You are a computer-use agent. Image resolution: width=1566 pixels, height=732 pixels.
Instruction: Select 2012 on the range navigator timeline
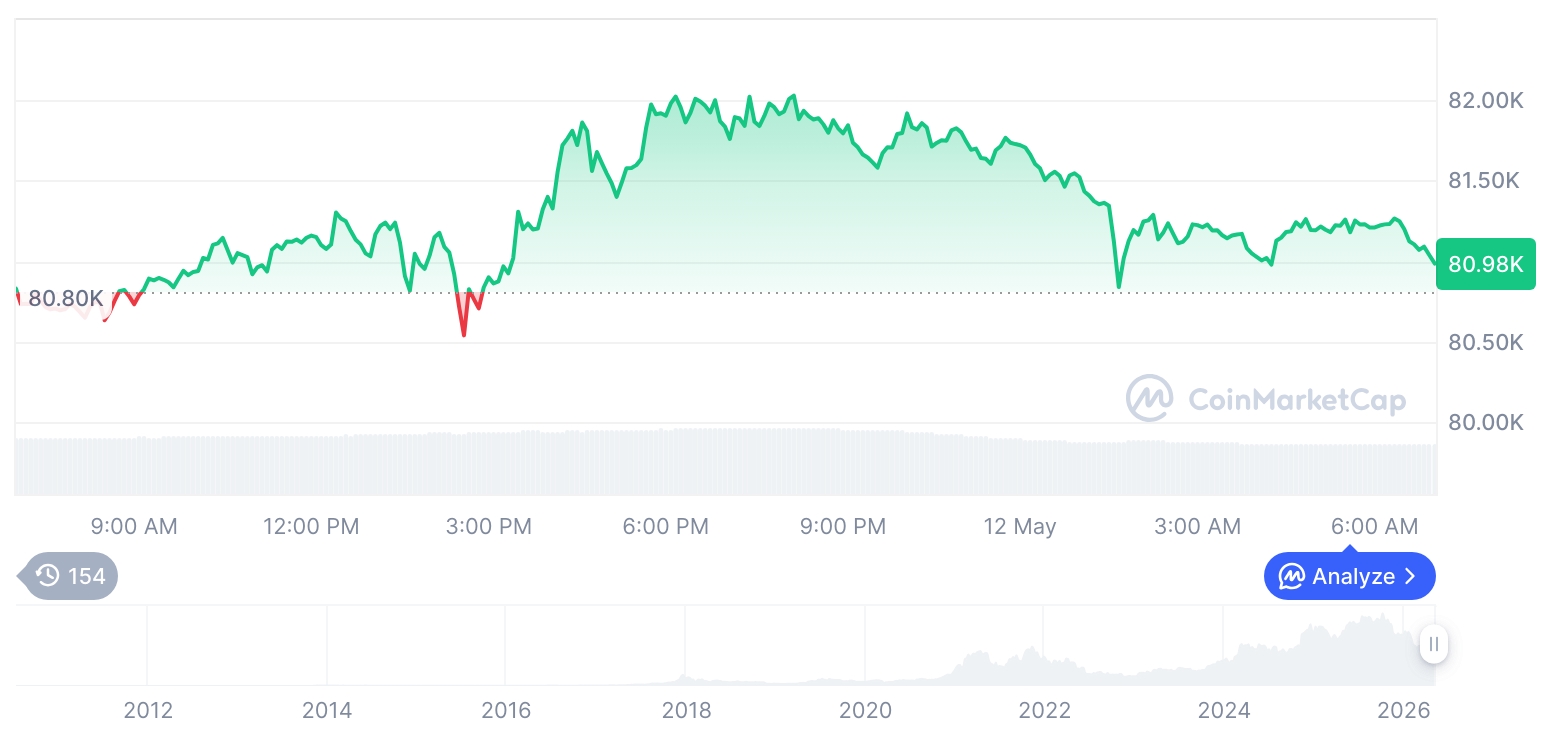(148, 710)
